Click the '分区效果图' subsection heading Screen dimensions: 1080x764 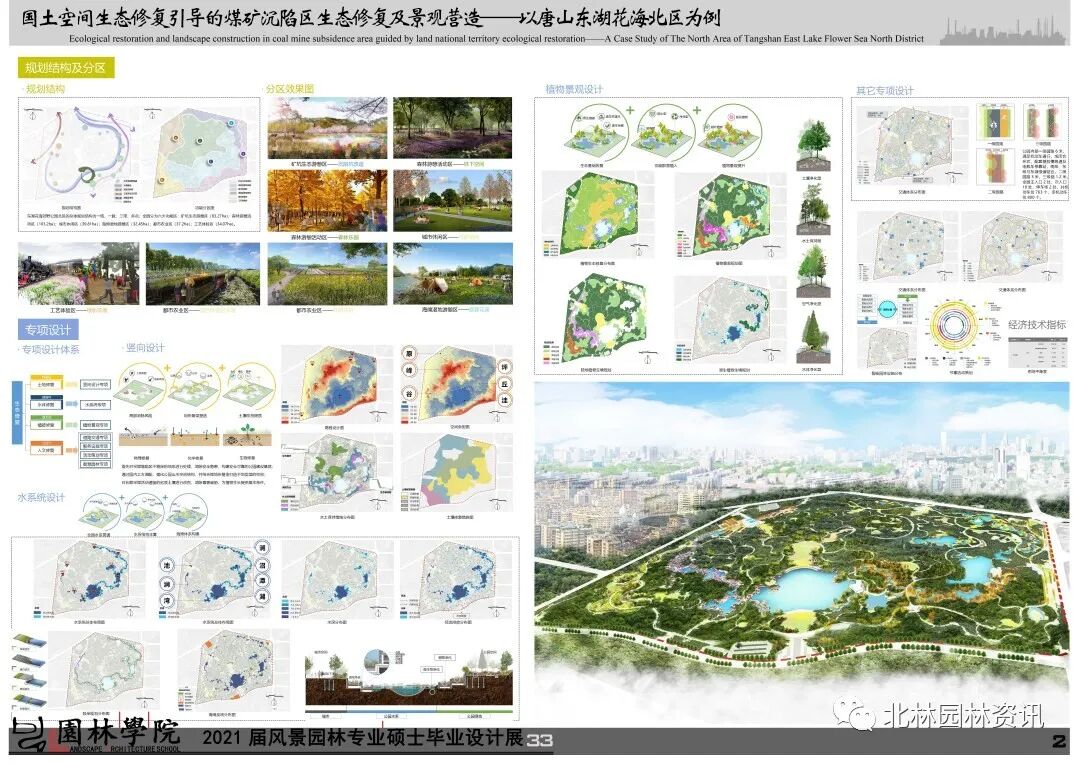[x=290, y=89]
